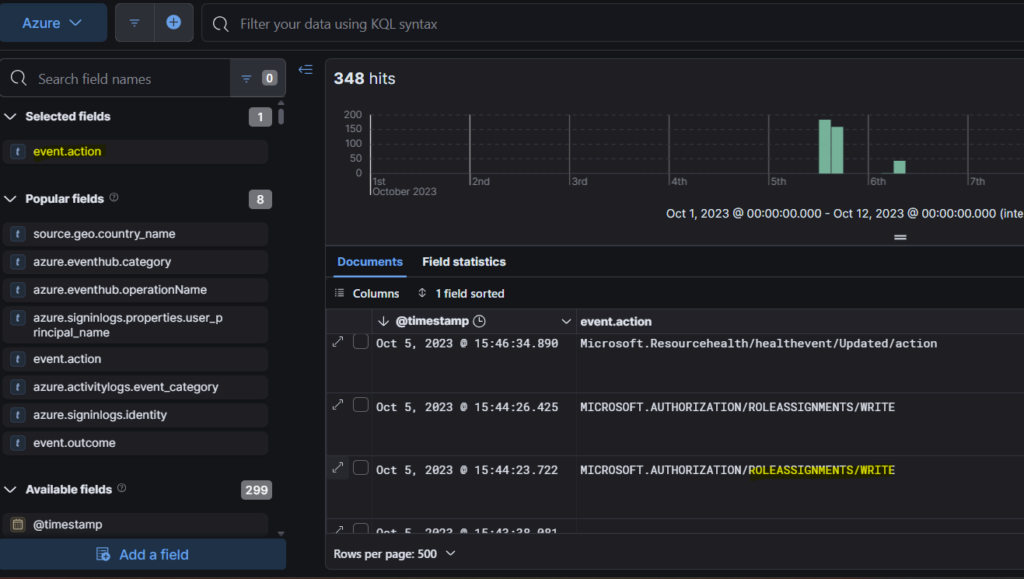
Task: Collapse the Selected fields section
Action: [11, 117]
